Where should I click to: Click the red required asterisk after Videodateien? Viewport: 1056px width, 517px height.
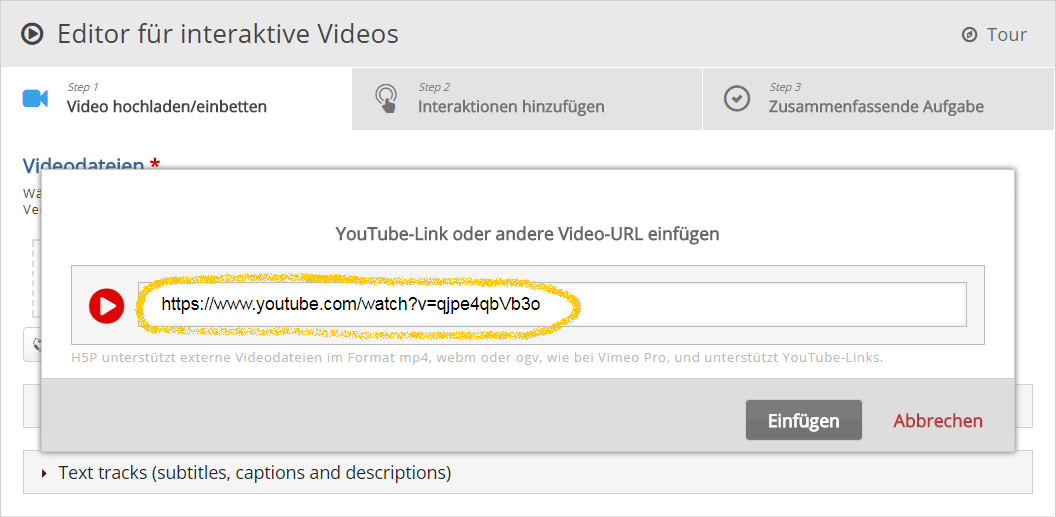point(155,164)
